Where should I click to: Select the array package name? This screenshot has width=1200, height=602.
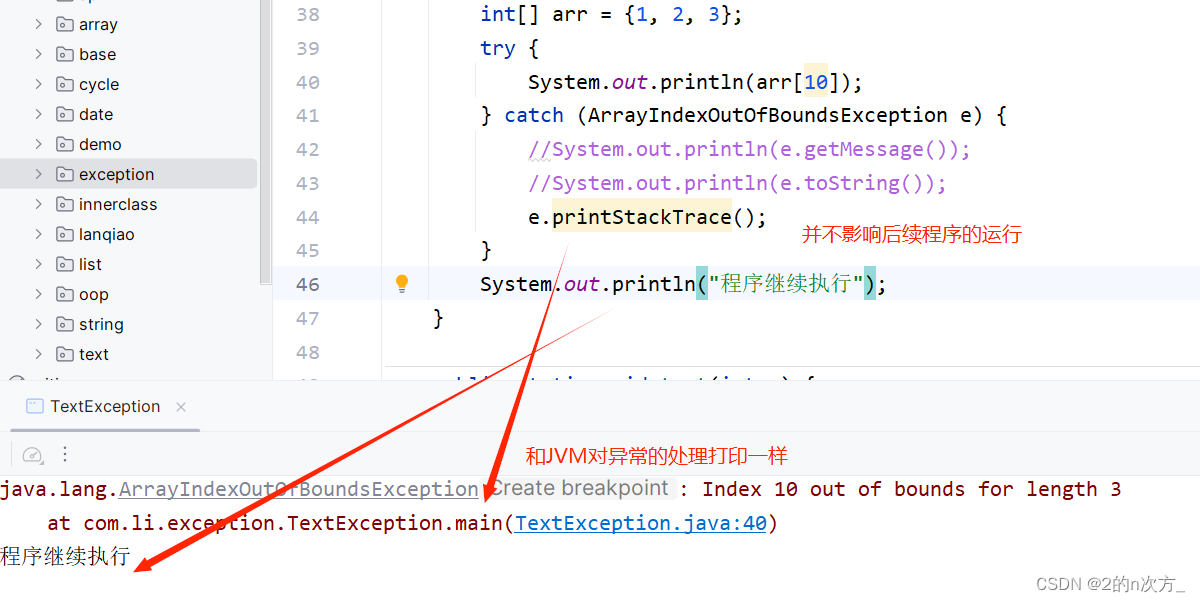point(98,25)
